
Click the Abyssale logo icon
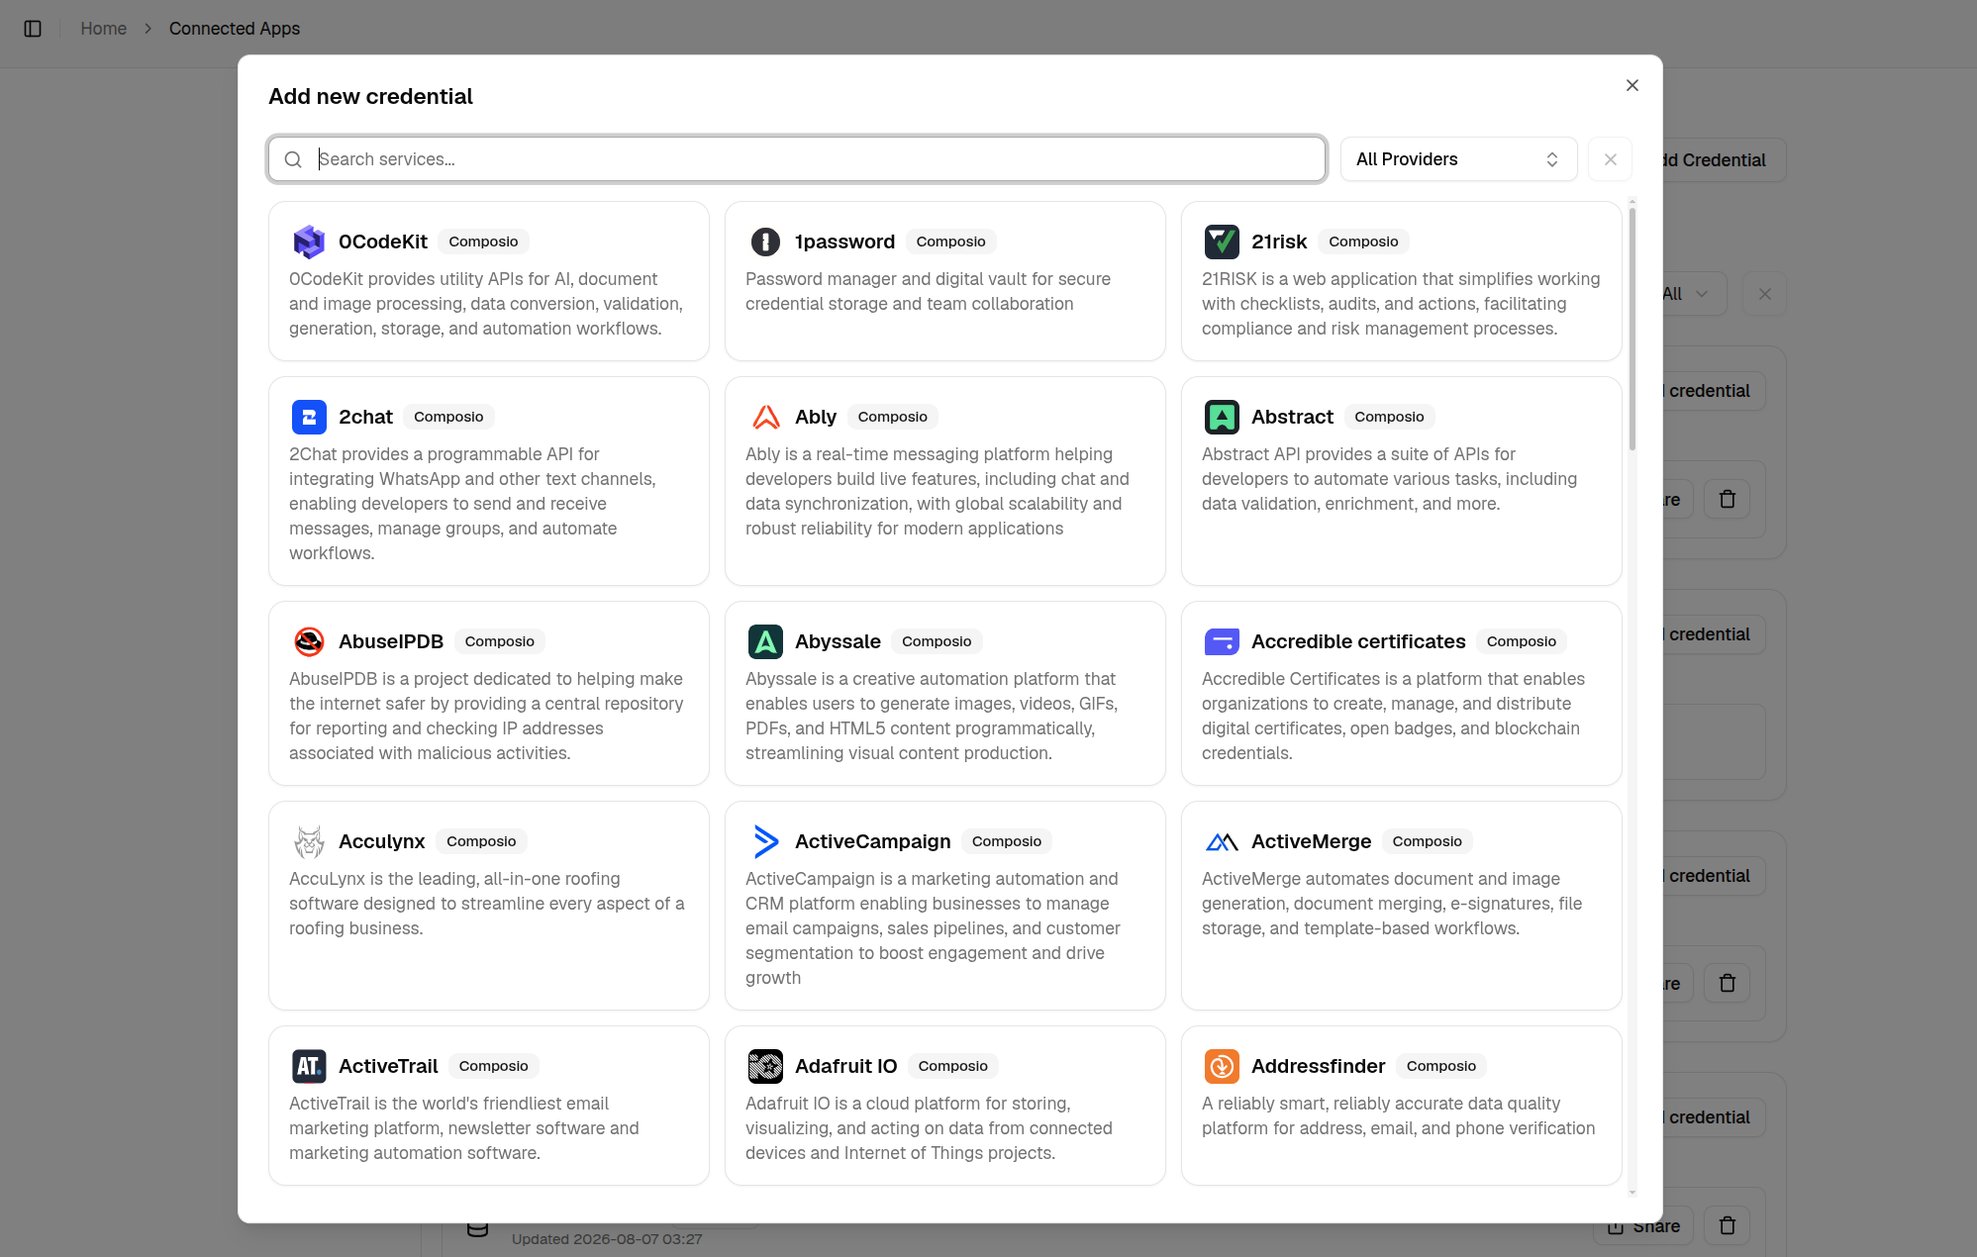(x=765, y=642)
